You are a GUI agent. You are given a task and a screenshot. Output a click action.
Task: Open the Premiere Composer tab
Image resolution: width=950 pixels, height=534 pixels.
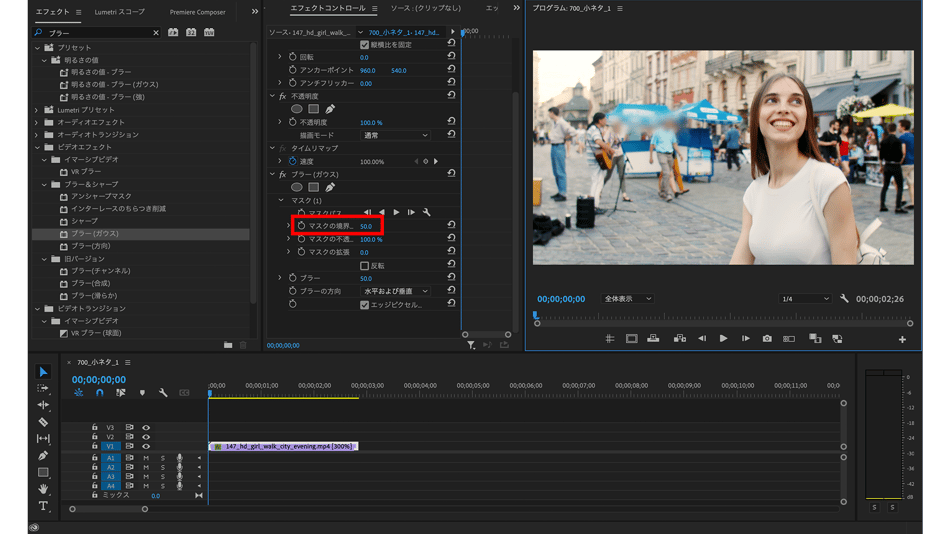(197, 12)
